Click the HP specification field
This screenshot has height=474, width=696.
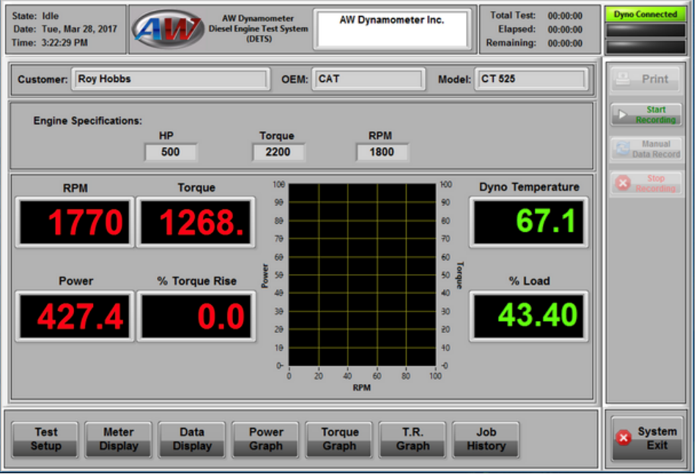171,152
